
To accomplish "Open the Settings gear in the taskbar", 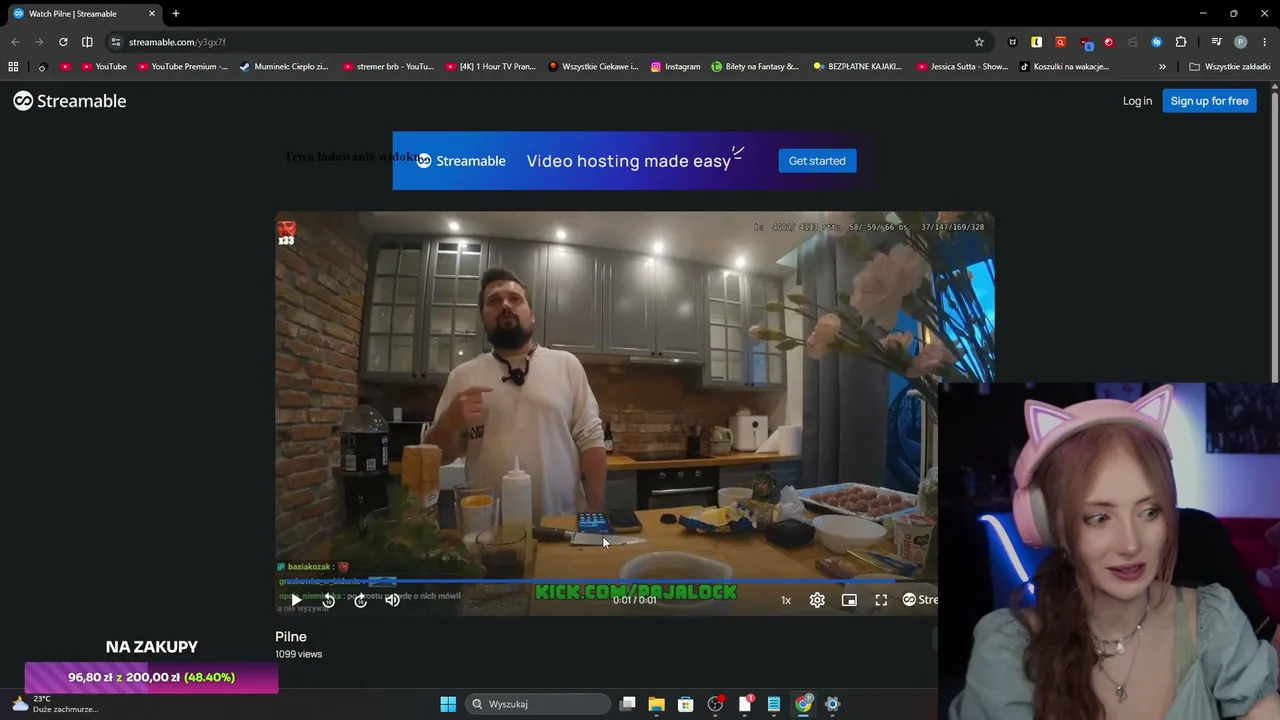I will click(x=832, y=704).
